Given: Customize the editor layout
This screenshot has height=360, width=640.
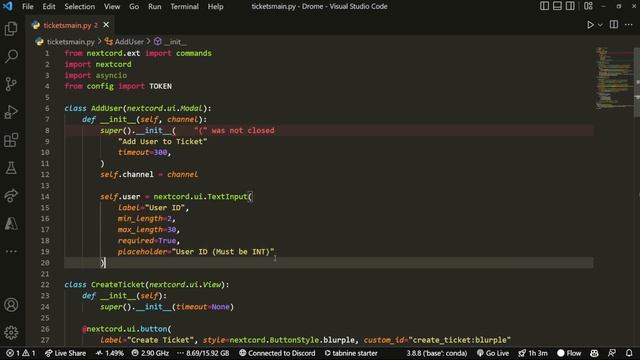Looking at the screenshot, I should 588,6.
